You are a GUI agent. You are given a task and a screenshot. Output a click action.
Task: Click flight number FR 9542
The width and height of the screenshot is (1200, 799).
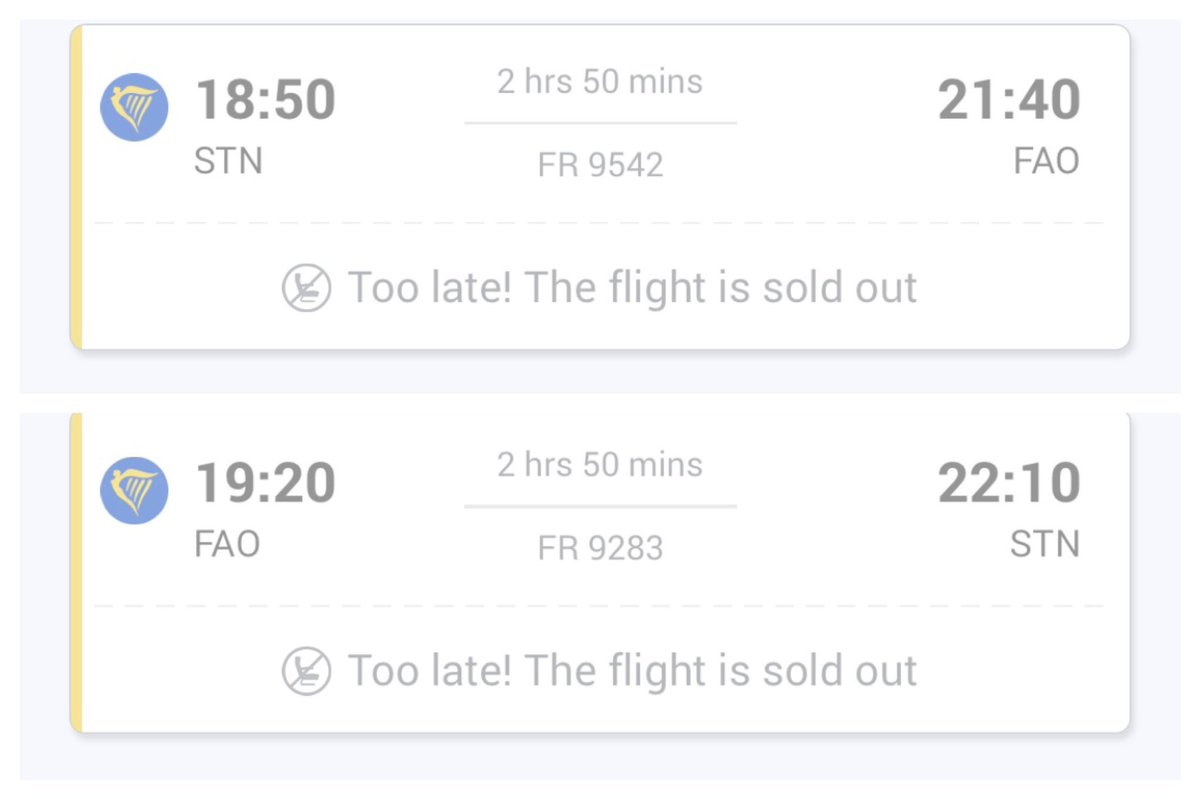600,165
